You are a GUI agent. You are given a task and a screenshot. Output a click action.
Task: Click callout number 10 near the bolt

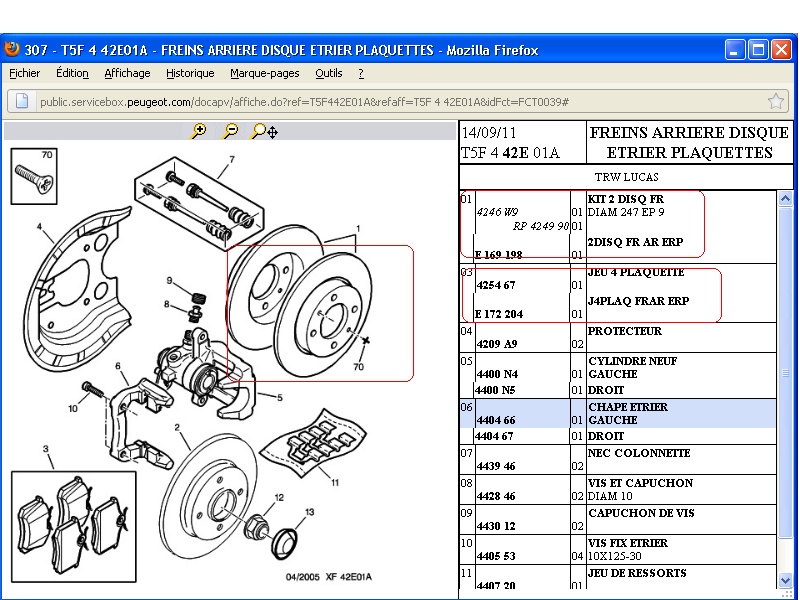click(73, 408)
